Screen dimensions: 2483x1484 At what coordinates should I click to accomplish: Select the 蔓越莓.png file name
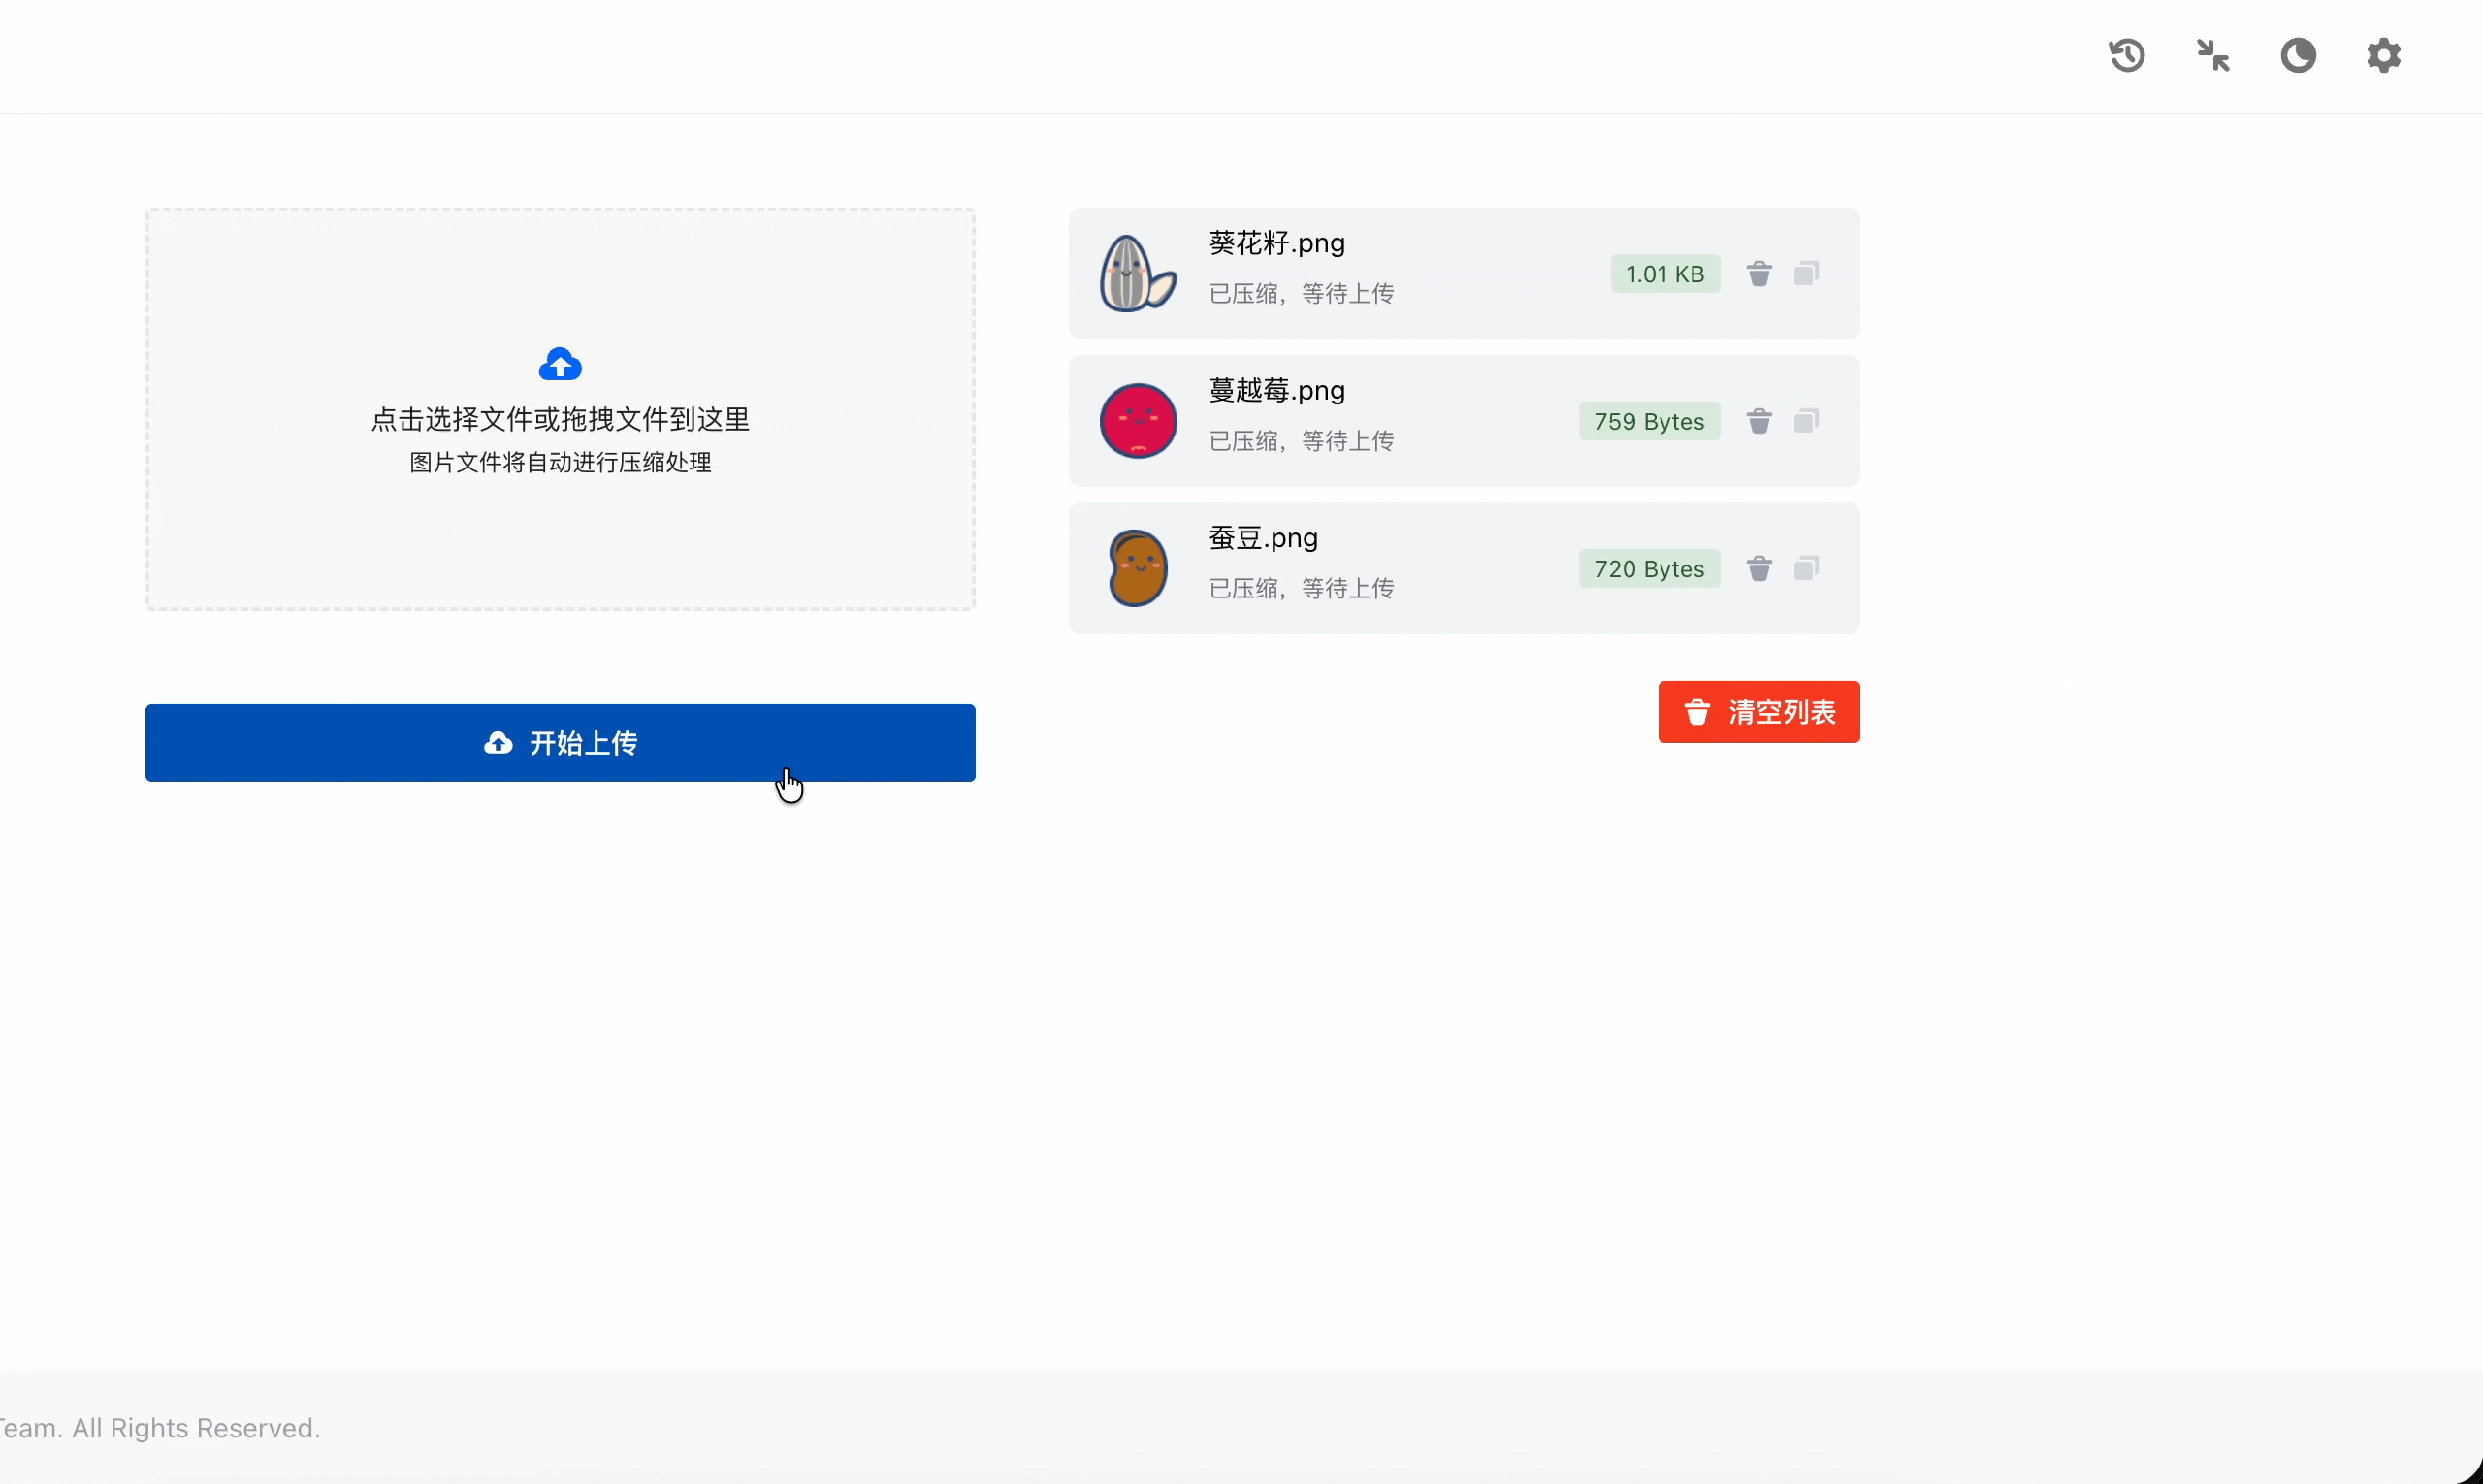1276,390
